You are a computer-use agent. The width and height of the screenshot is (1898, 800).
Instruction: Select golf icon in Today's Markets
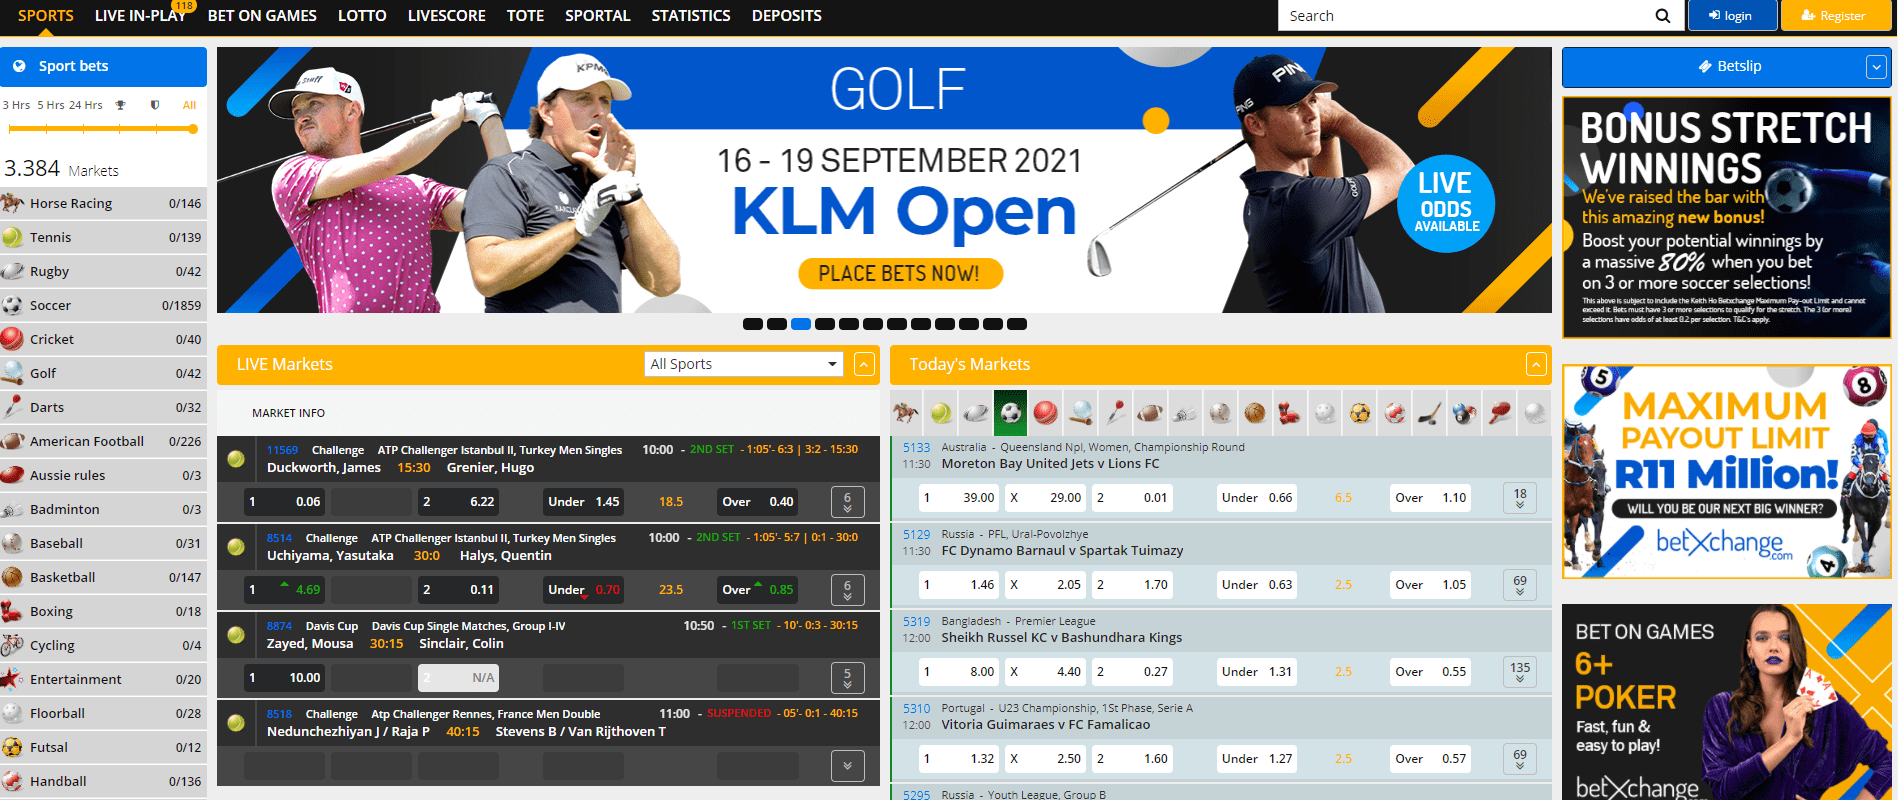tap(1081, 413)
